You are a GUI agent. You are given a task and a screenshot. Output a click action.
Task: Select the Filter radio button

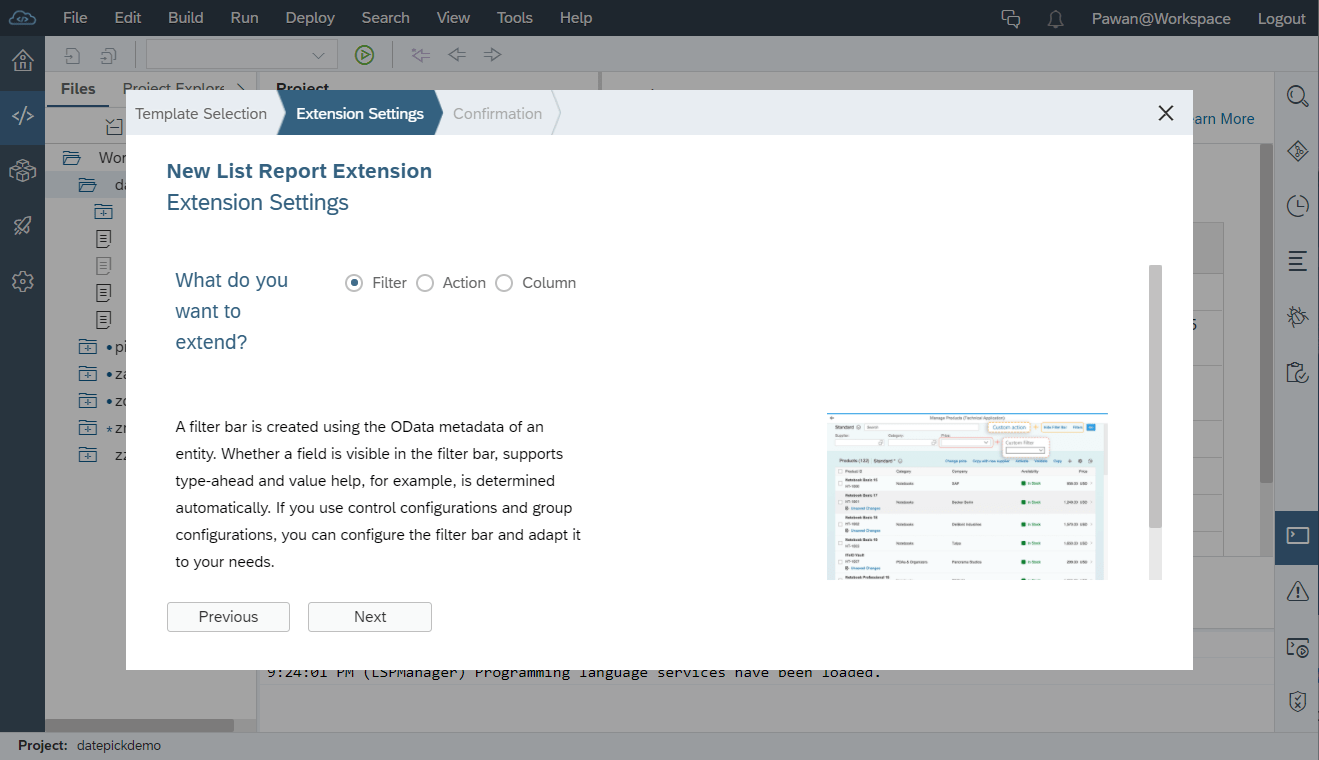pos(355,283)
